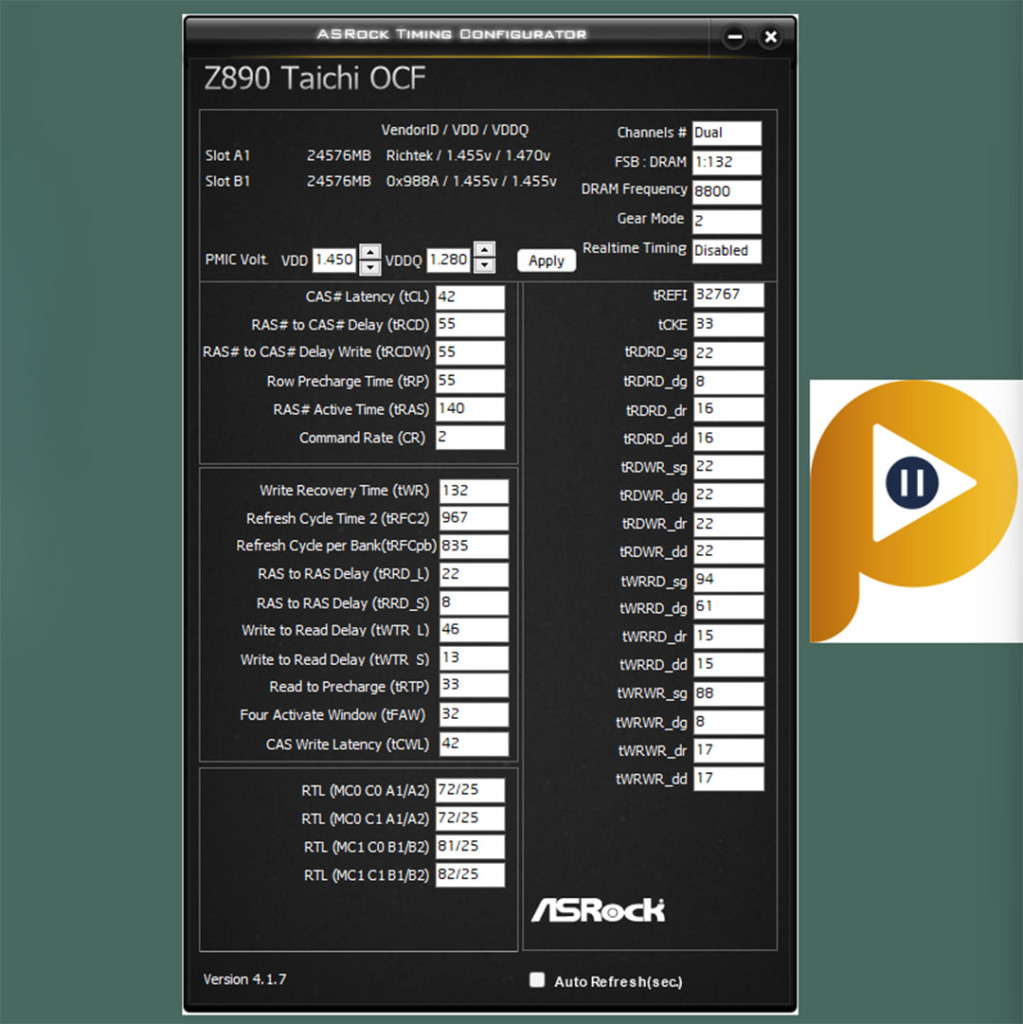Click the pause icon in the orange logo

click(912, 483)
